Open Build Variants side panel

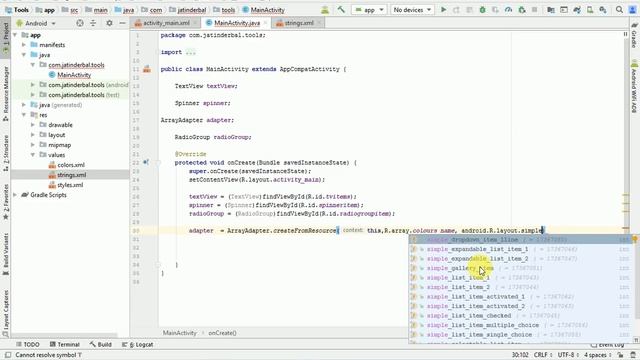tap(6, 254)
